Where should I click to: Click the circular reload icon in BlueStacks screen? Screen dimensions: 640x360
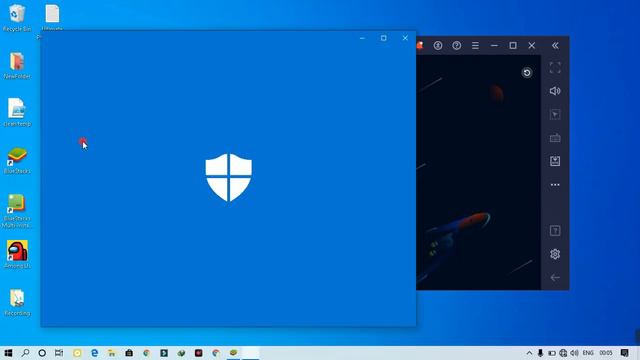527,73
